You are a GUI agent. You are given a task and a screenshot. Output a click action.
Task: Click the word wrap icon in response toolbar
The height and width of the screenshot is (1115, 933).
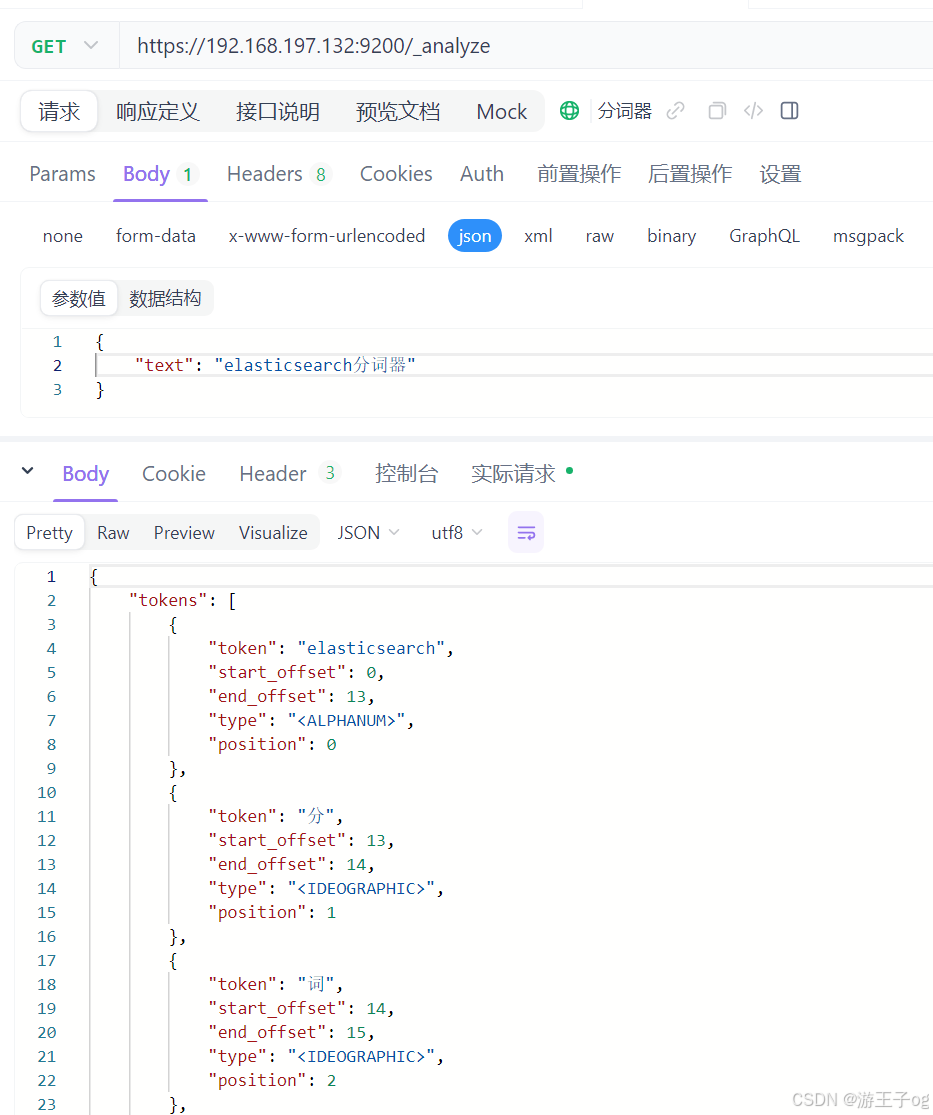pos(526,532)
